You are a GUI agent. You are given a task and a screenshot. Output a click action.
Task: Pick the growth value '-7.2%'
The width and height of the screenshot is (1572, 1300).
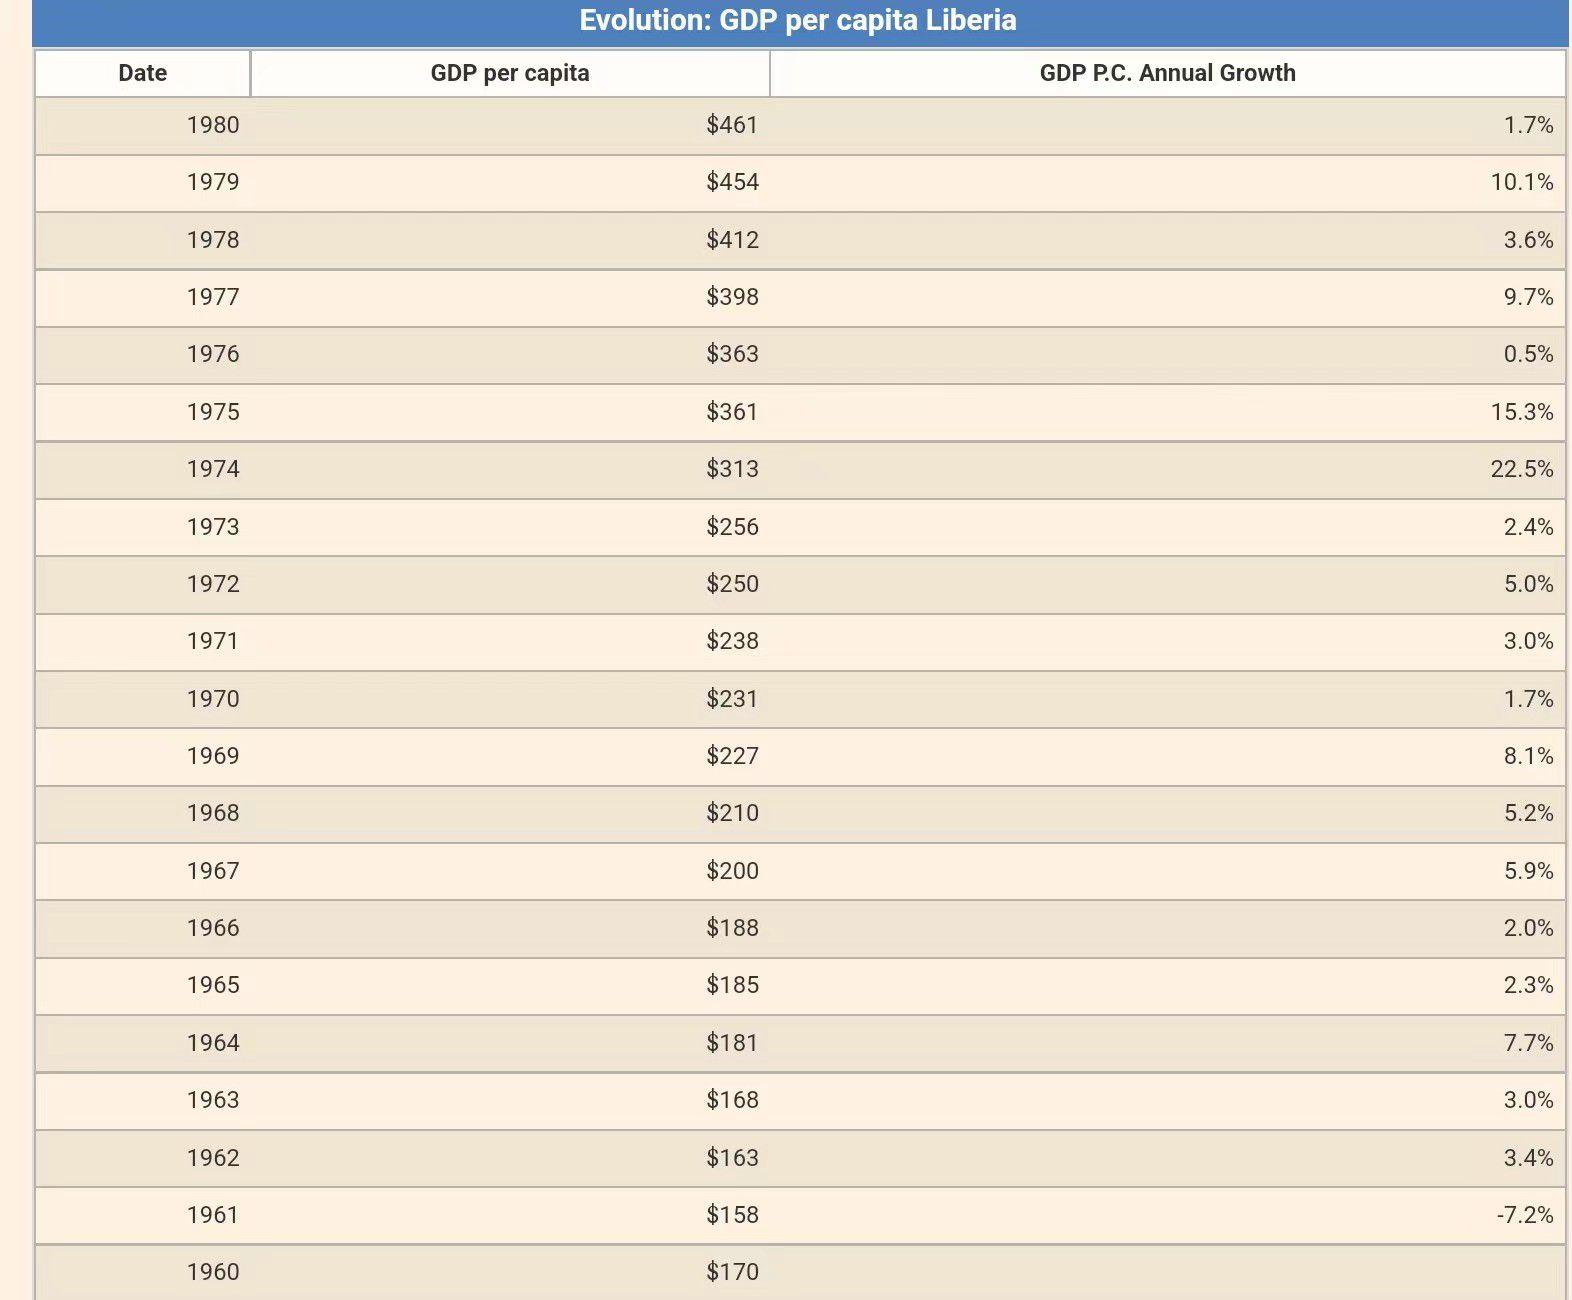[1525, 1215]
